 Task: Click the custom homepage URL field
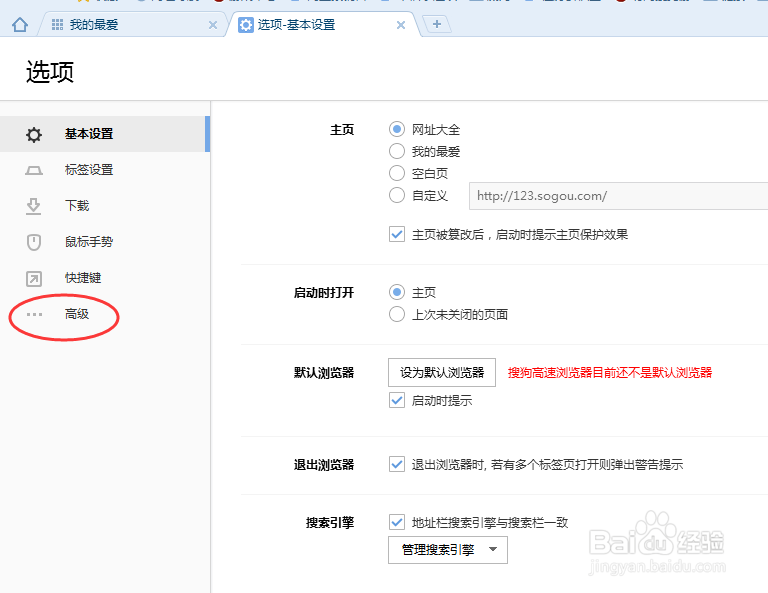click(x=619, y=196)
